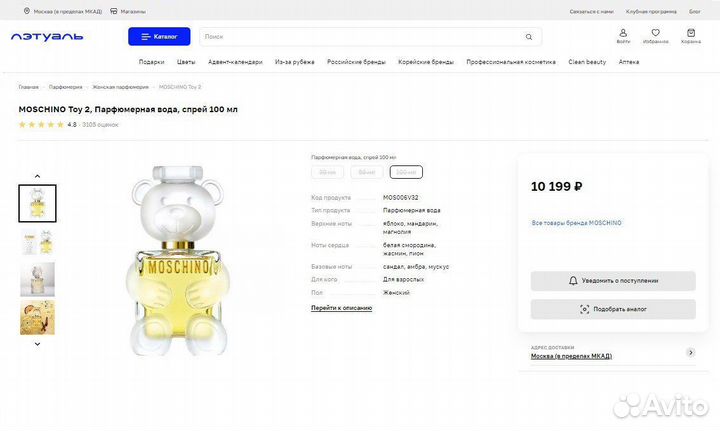
Task: Click Перейти к описанию link
Action: (x=341, y=308)
